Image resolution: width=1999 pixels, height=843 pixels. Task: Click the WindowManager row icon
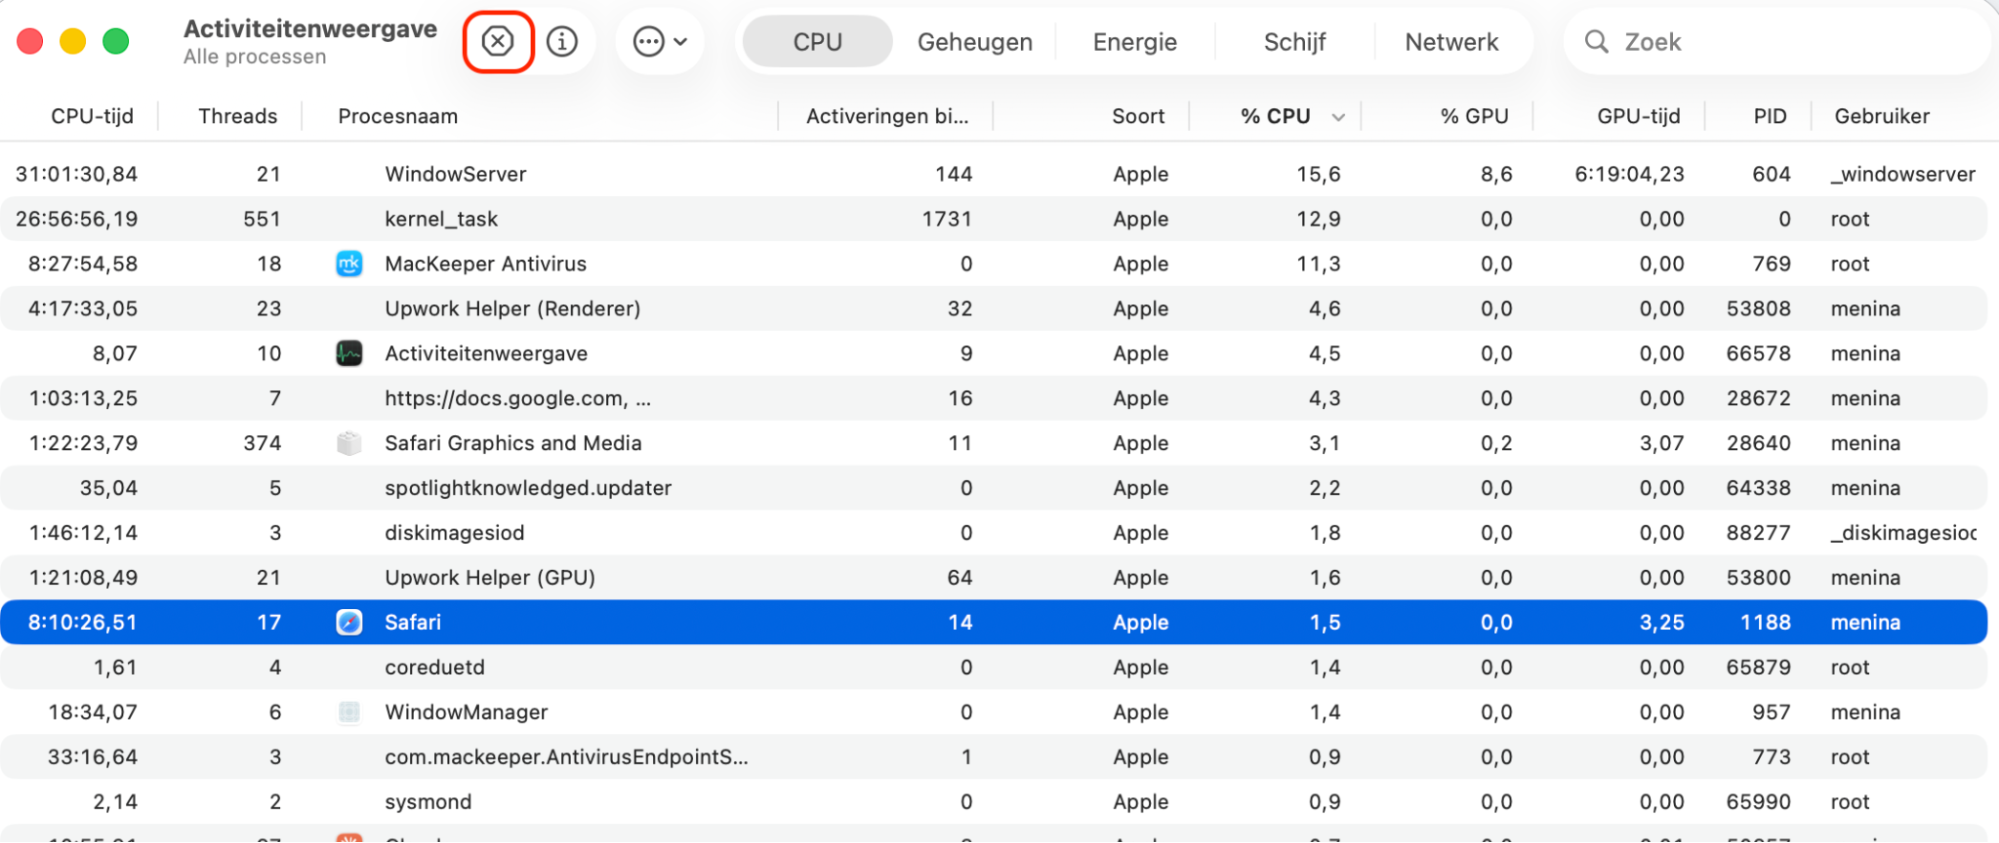349,712
